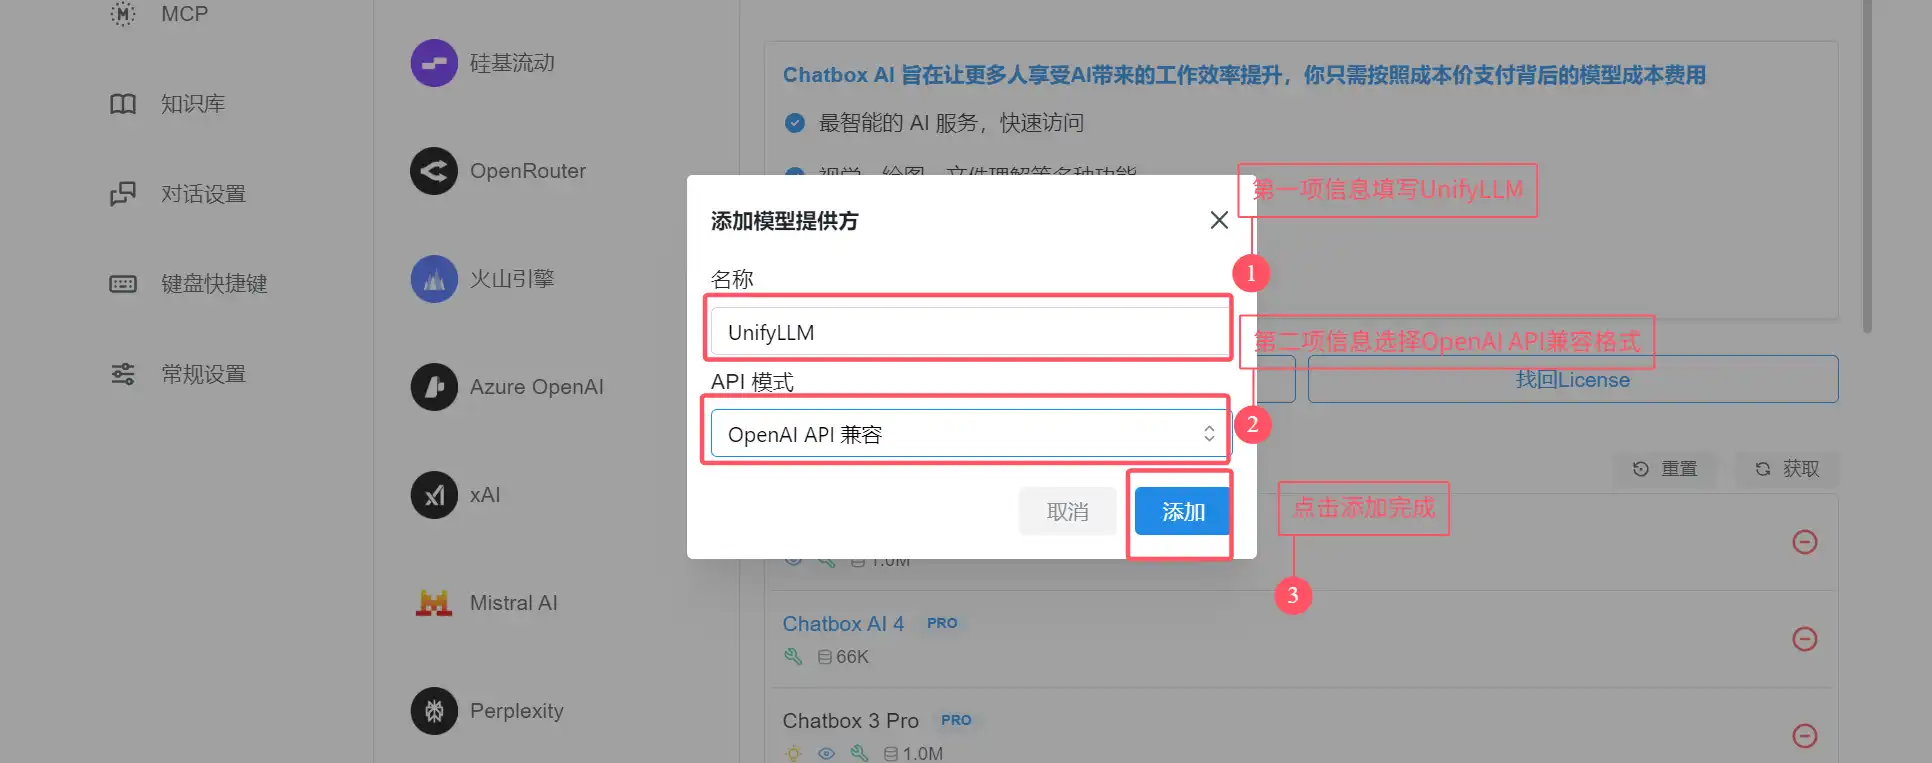This screenshot has width=1932, height=763.
Task: Select the OpenRouter provider icon
Action: [x=434, y=171]
